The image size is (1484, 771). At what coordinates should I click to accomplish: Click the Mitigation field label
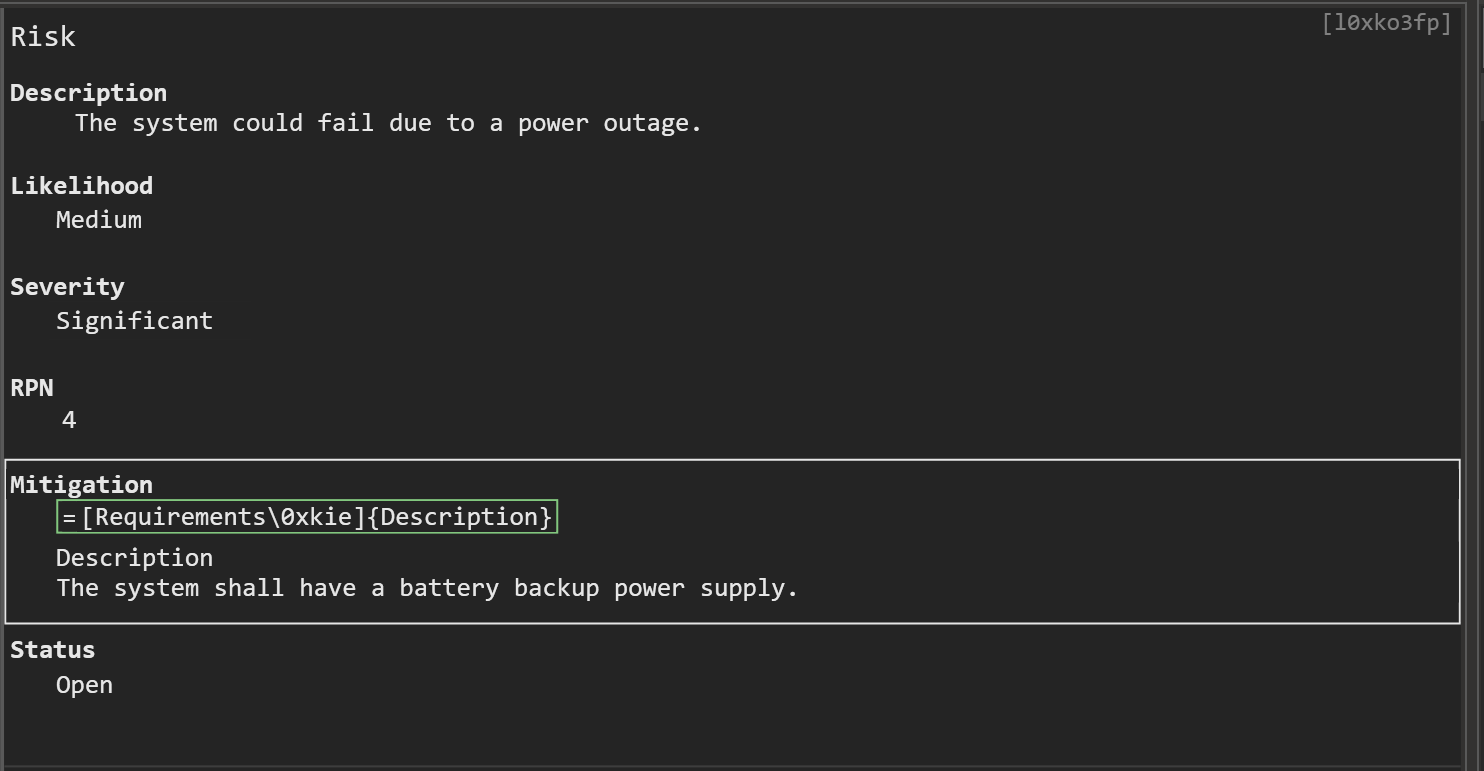[82, 485]
